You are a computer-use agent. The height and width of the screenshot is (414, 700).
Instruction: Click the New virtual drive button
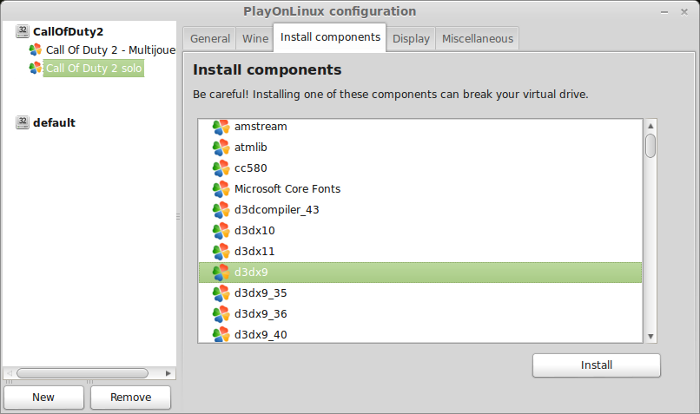click(x=43, y=397)
